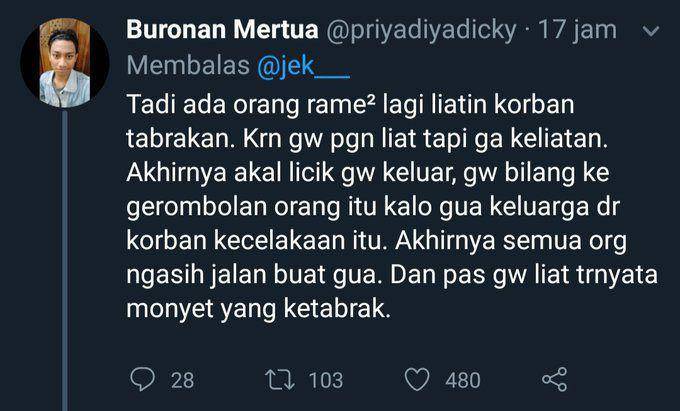The height and width of the screenshot is (411, 680).
Task: Click the phrase korban kecelakaan itu
Action: 256,241
